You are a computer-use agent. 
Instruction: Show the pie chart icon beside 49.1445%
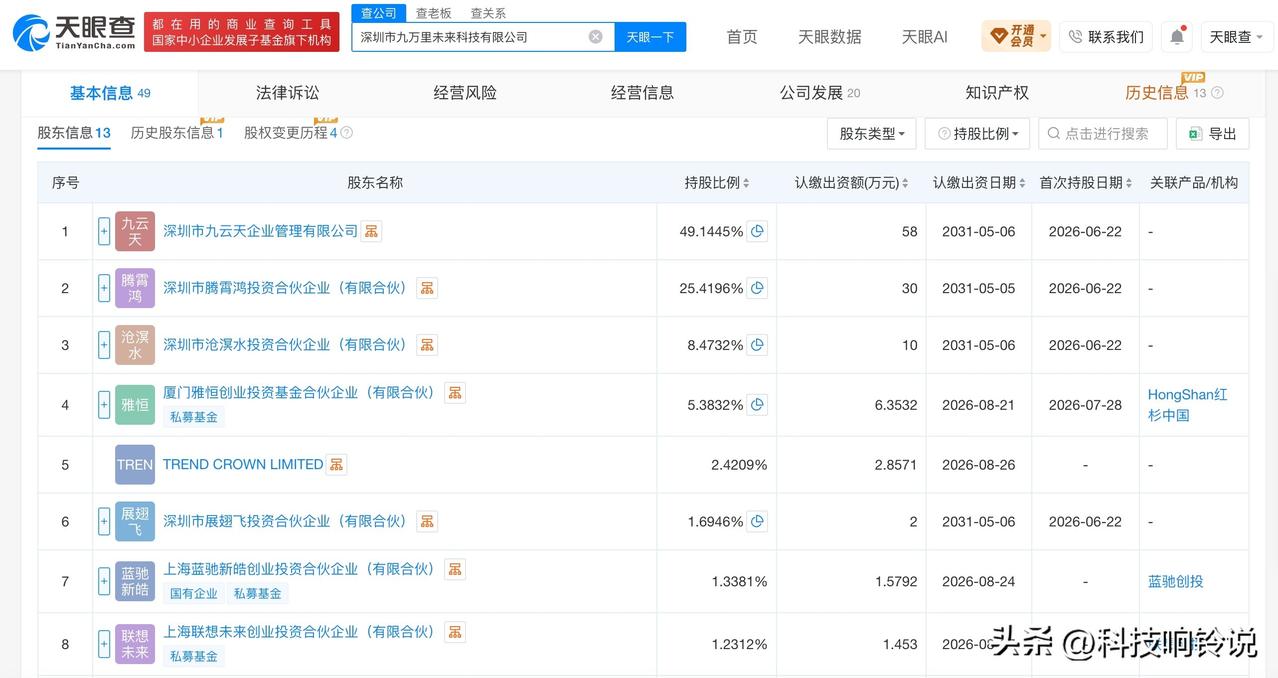click(x=758, y=231)
